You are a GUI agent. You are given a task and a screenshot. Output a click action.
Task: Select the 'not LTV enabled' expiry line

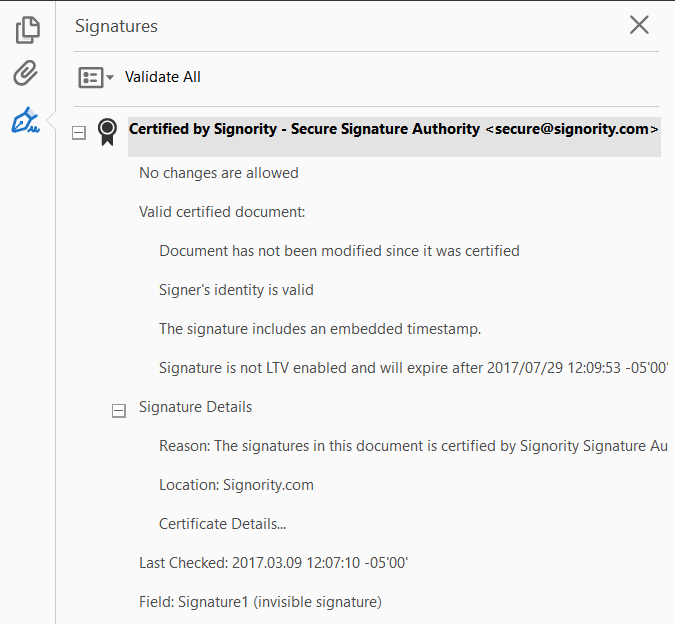coord(413,368)
